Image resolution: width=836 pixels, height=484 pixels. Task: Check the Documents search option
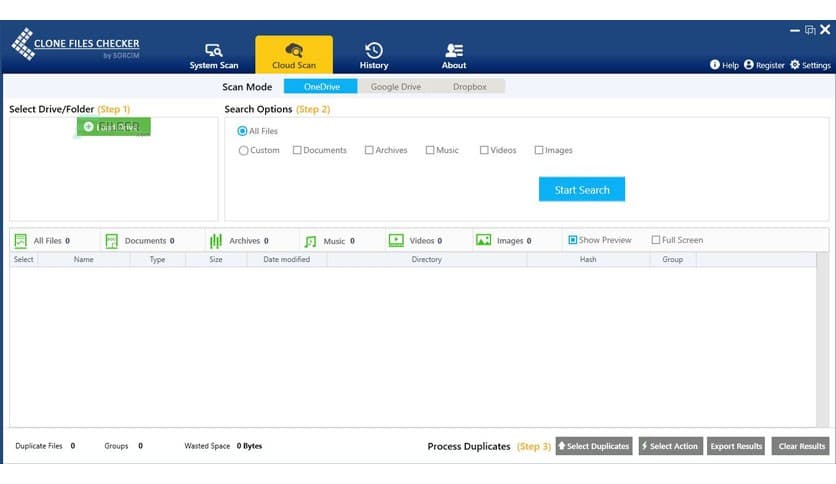(x=297, y=150)
